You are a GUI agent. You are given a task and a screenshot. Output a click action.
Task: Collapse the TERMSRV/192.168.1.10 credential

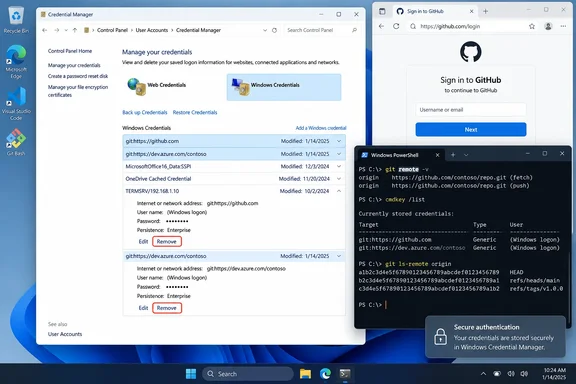(x=339, y=191)
